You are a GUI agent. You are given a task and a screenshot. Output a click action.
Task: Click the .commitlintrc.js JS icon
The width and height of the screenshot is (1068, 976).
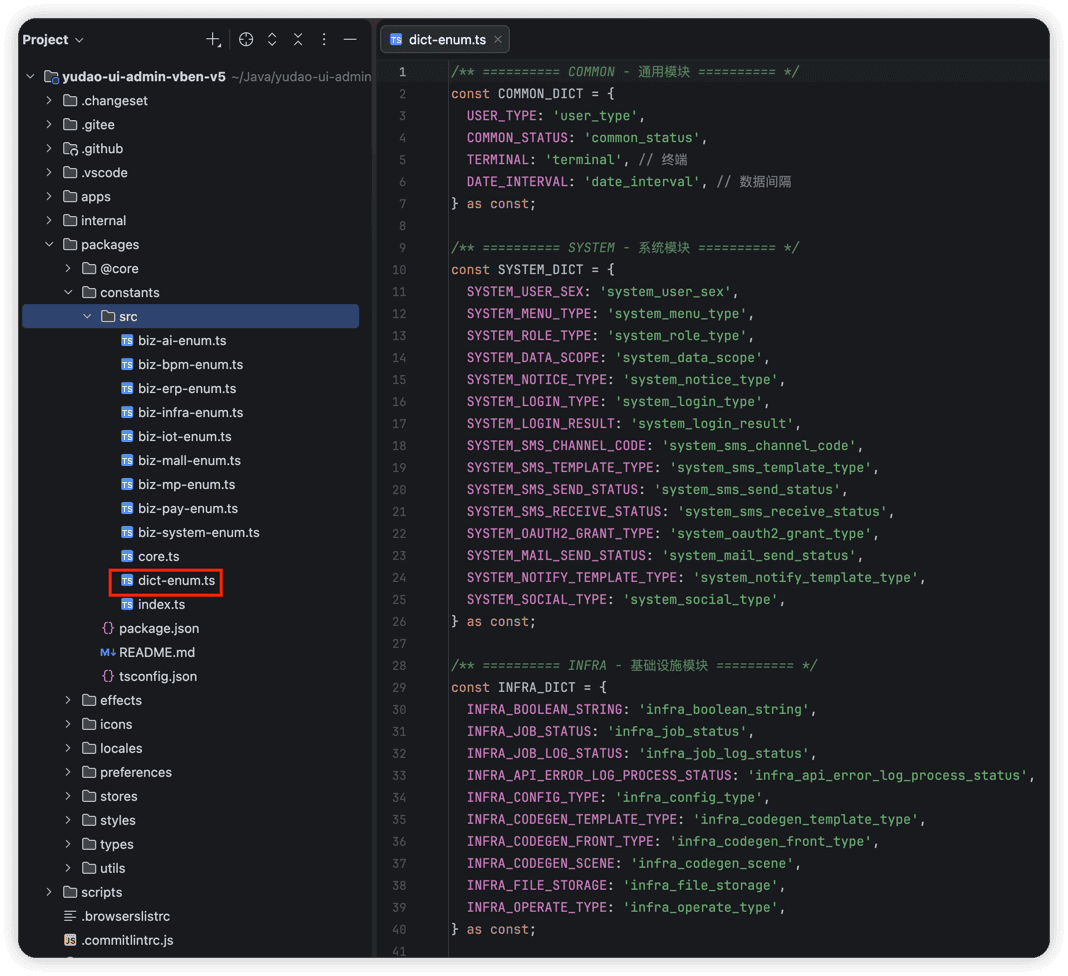point(69,940)
